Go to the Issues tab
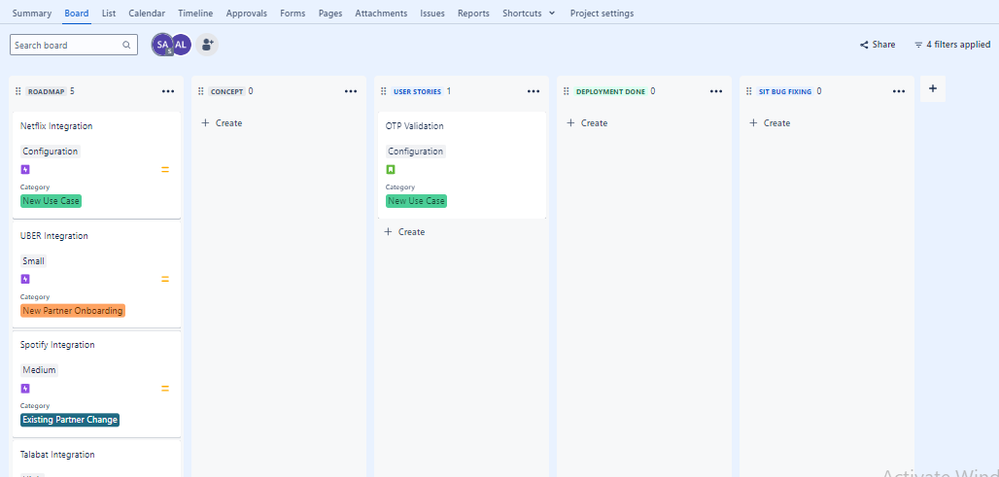Viewport: 999px width, 477px height. [433, 13]
